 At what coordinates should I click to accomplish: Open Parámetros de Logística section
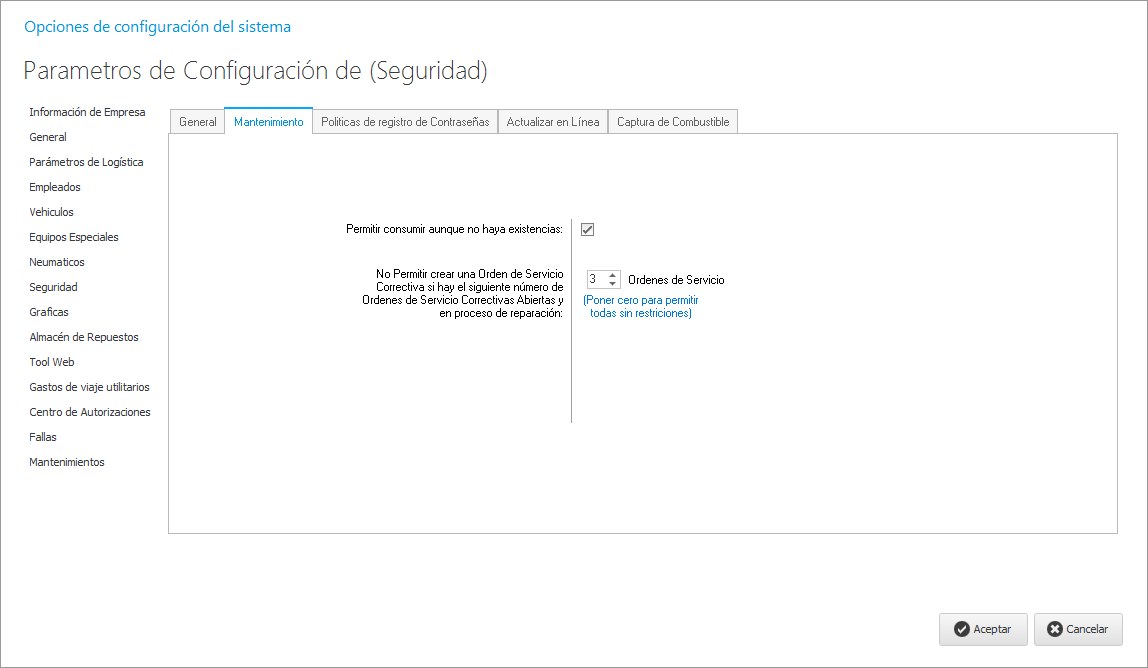86,162
